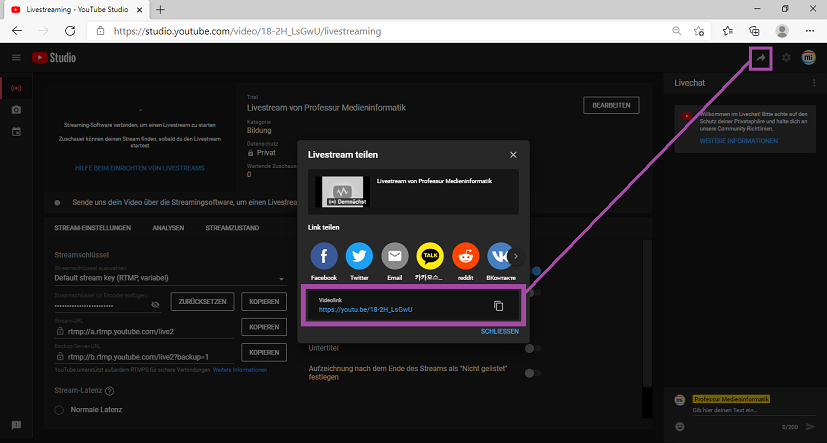This screenshot has height=443, width=827.
Task: Select the Webcam camera icon in sidebar
Action: point(16,110)
